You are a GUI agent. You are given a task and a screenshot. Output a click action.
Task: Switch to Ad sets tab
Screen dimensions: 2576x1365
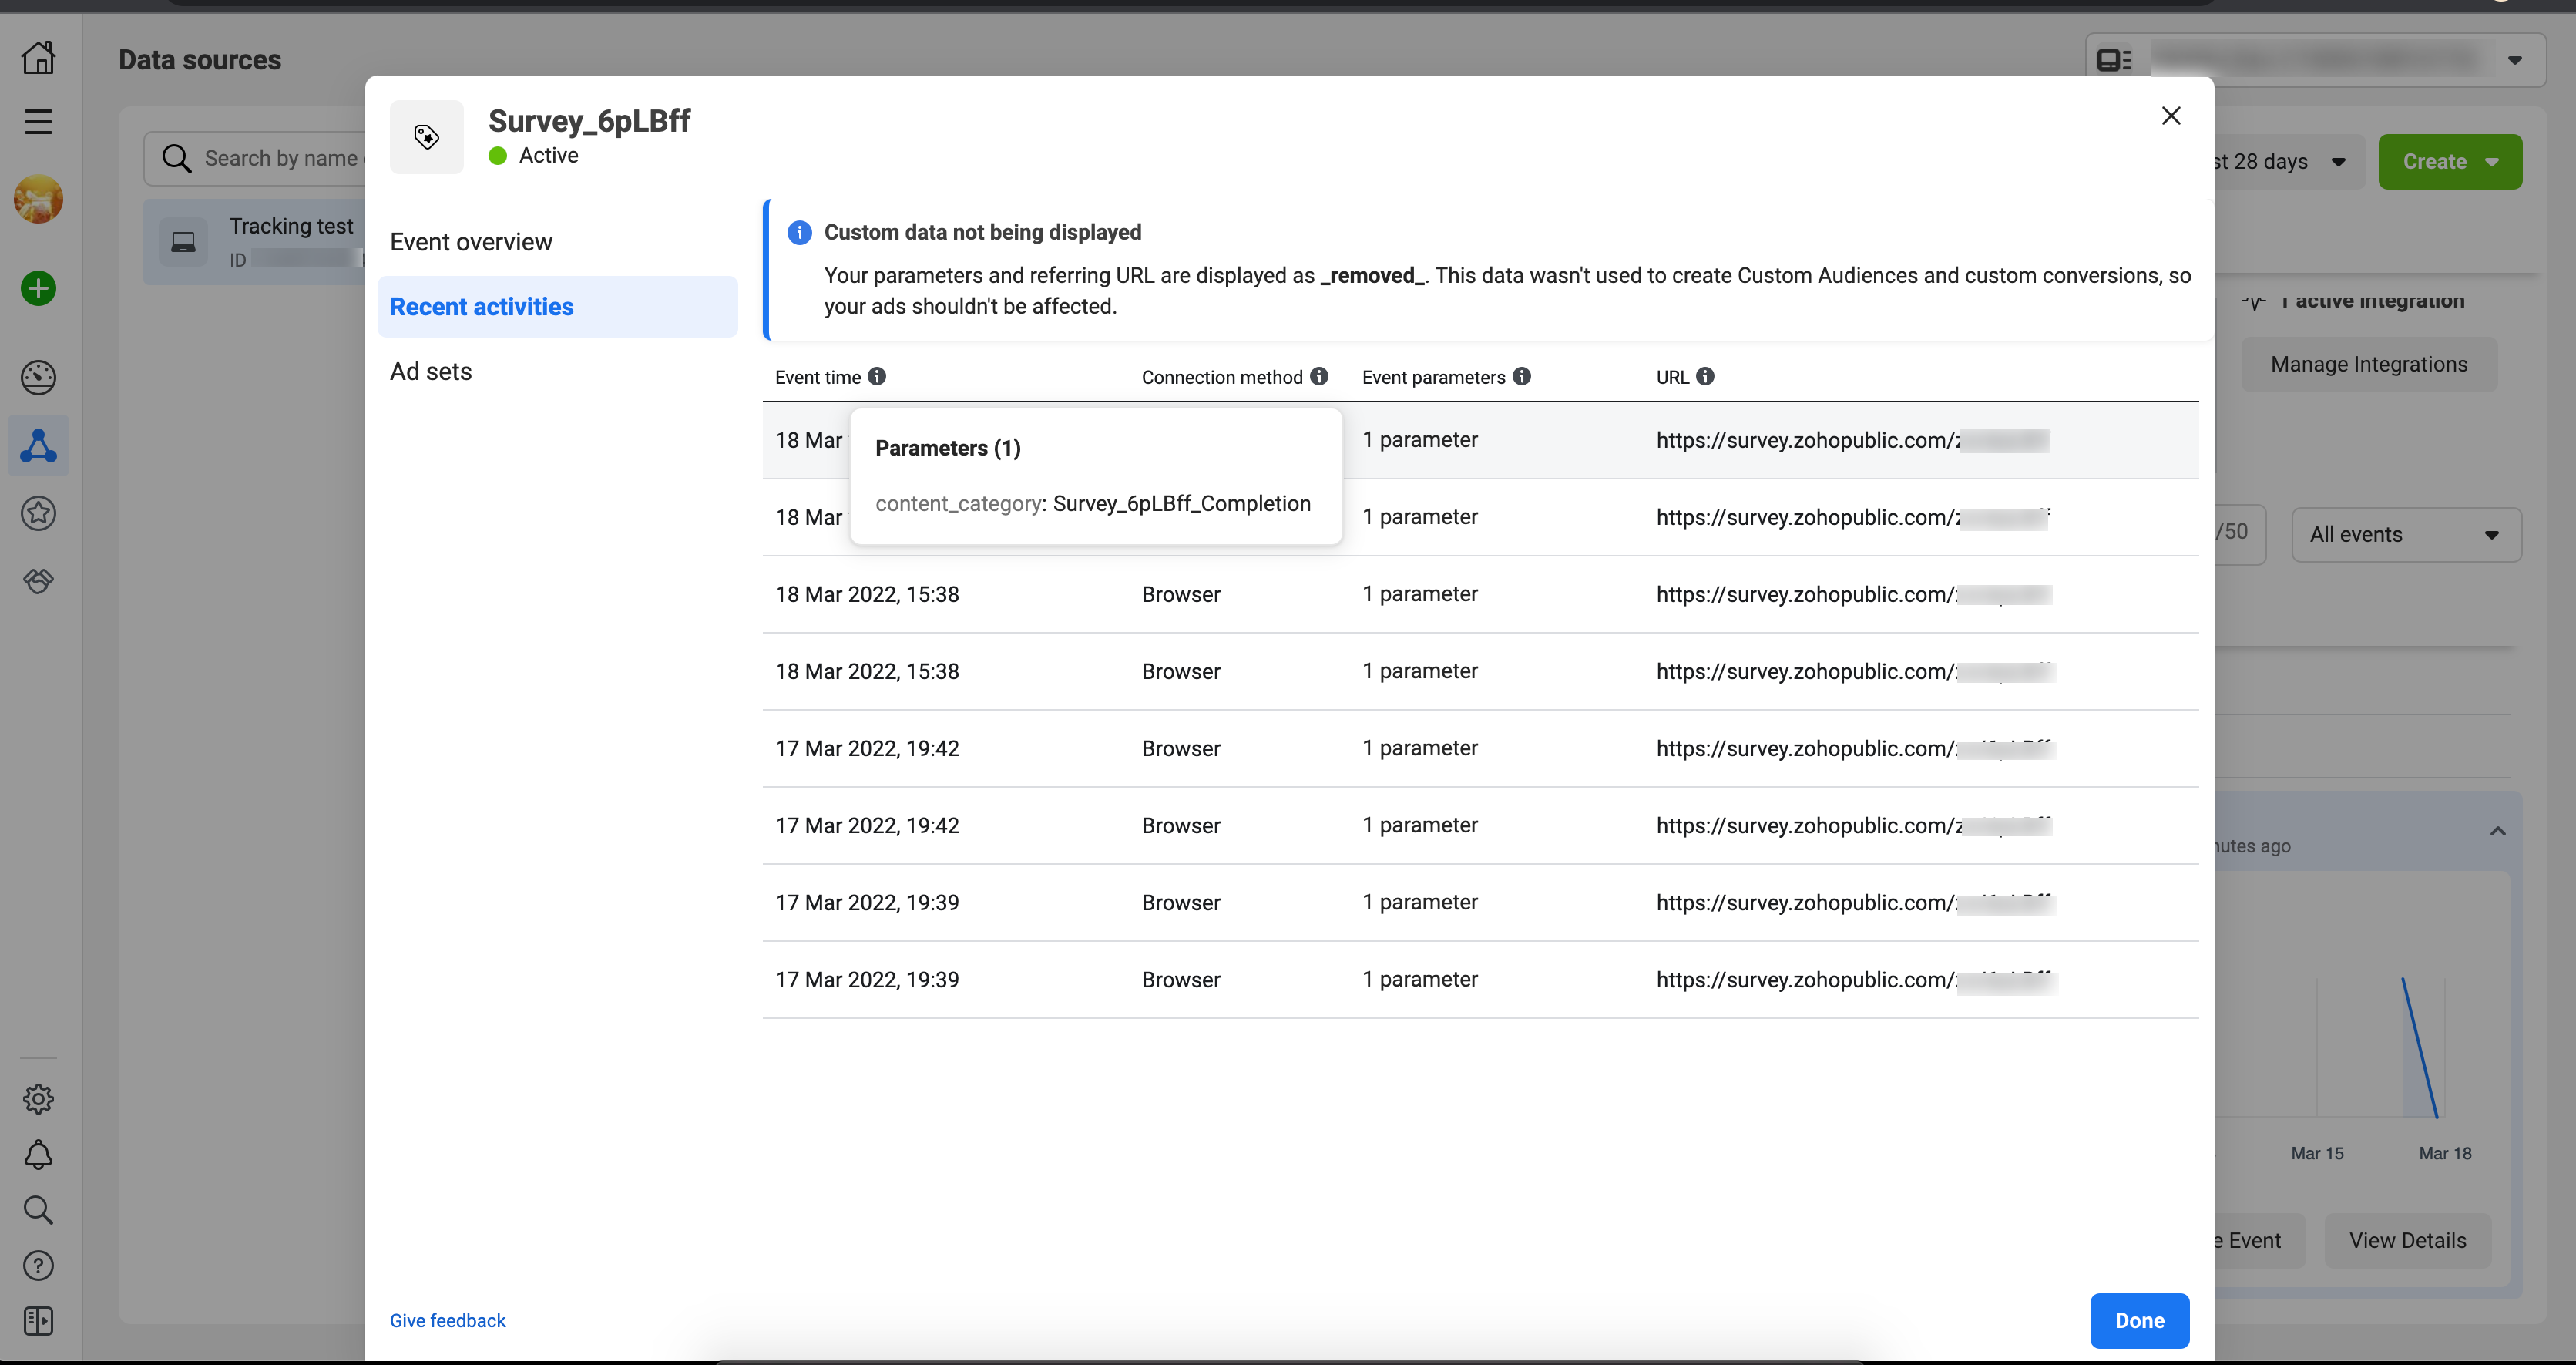pos(431,371)
